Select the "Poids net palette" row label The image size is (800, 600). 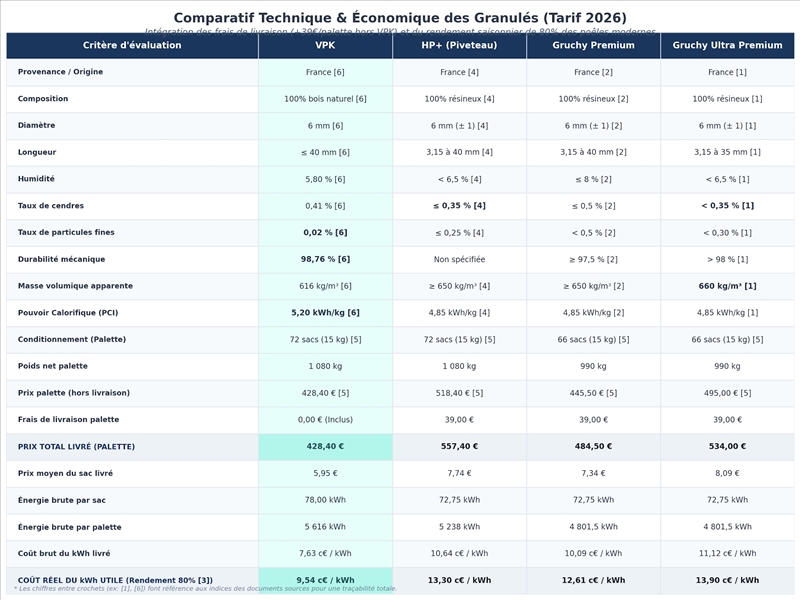pos(53,366)
